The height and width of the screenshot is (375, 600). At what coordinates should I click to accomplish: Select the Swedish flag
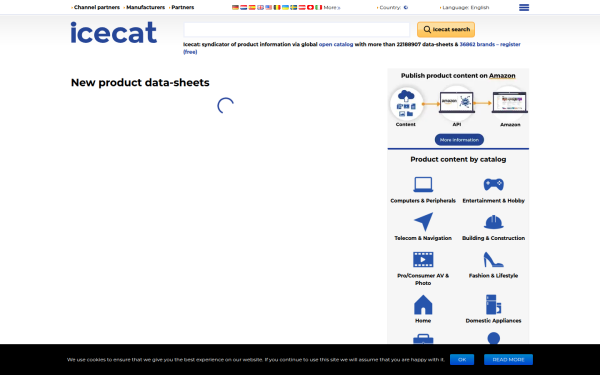click(x=294, y=7)
